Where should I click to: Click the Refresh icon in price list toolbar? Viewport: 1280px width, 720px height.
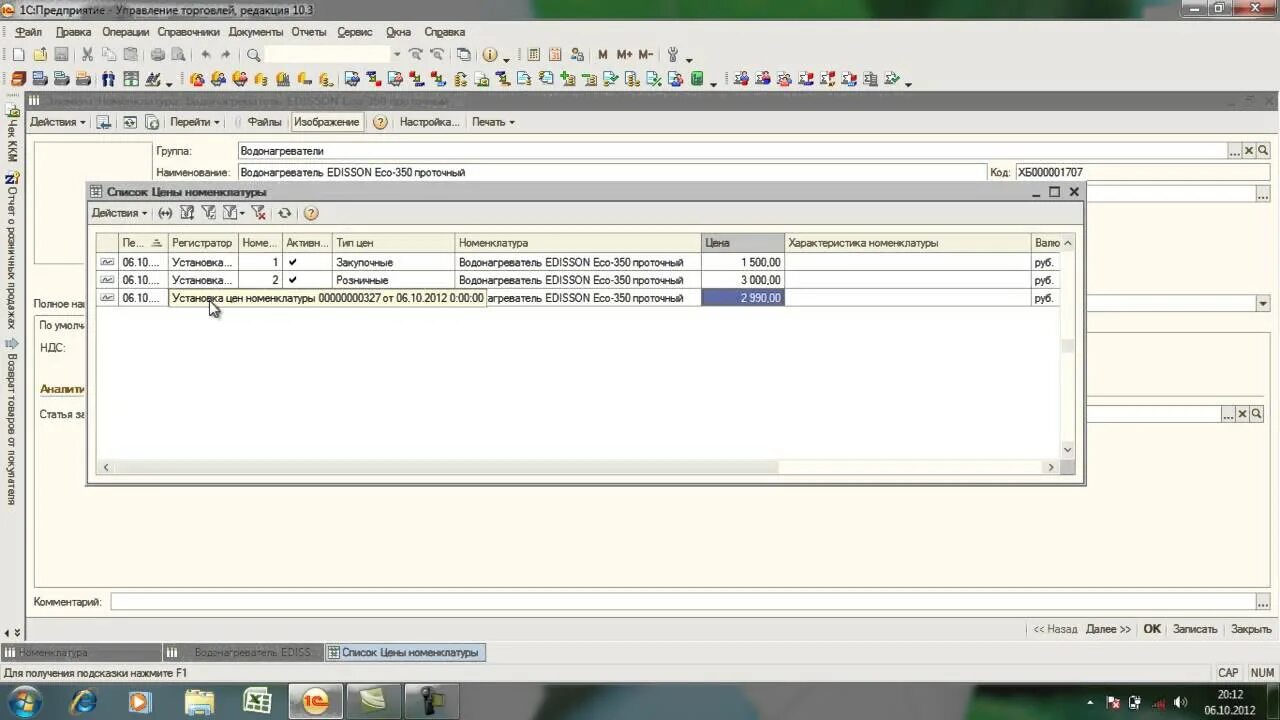pos(285,213)
